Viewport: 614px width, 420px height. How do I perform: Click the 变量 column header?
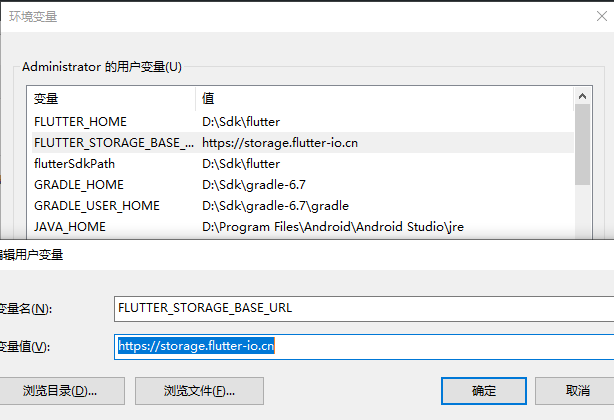point(111,99)
